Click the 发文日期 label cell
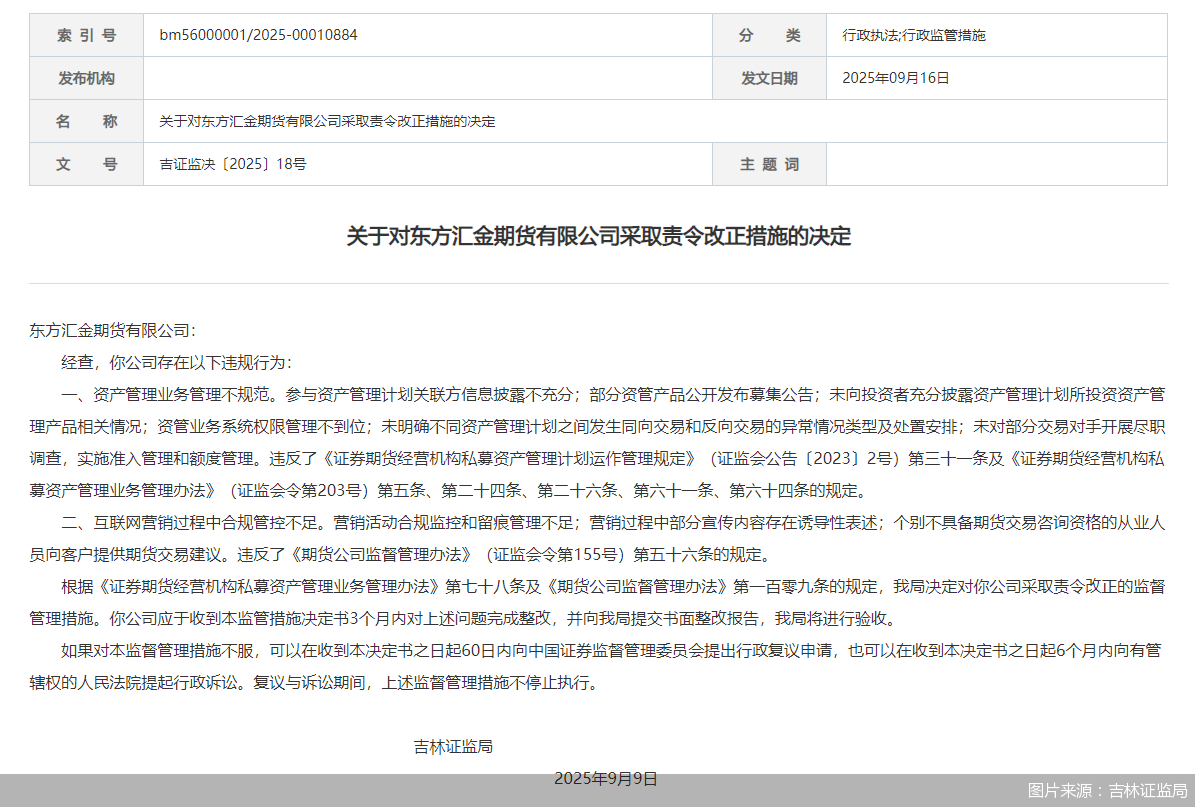Screen dimensions: 1195x807 point(770,78)
